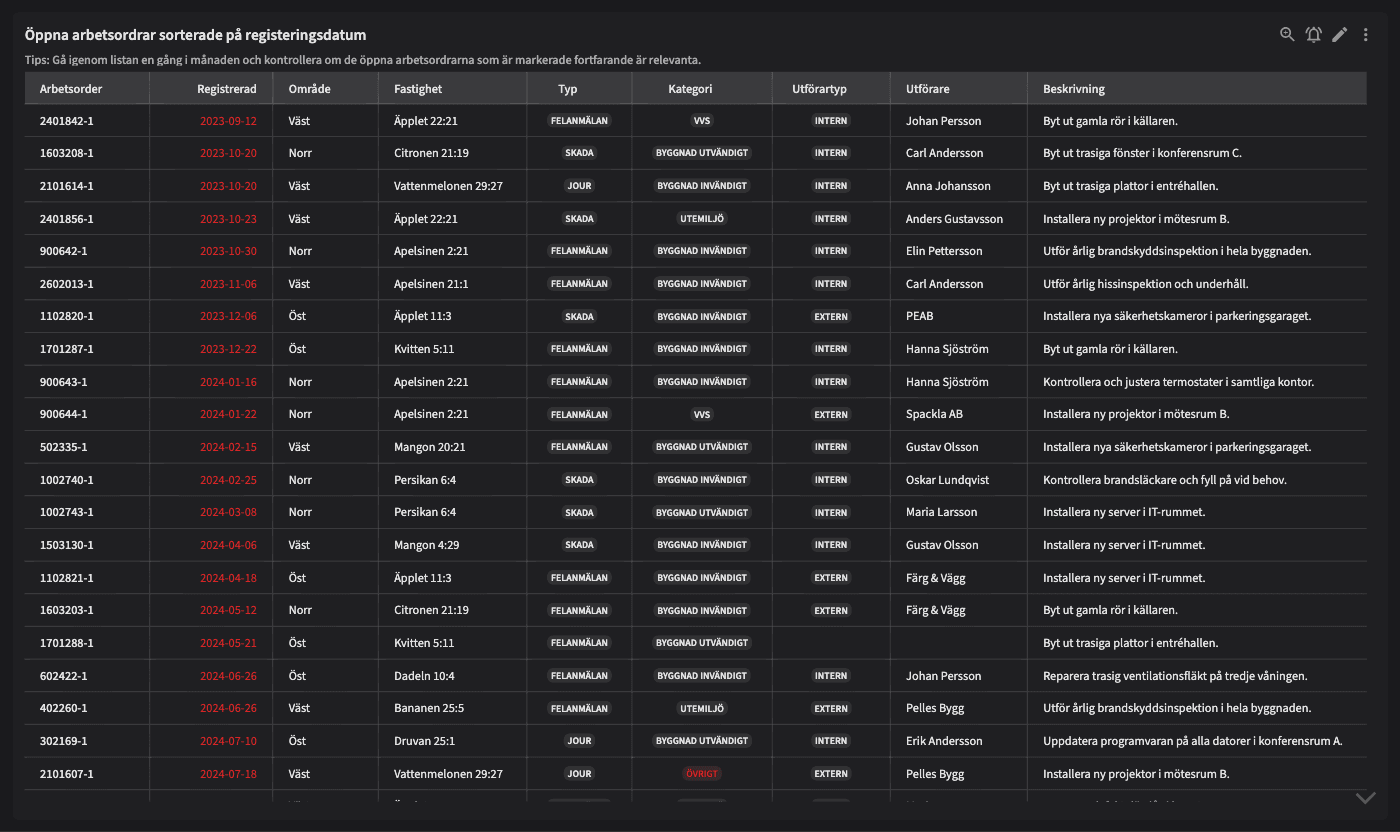Sort table by Kategori column header
The width and height of the screenshot is (1400, 832).
[x=690, y=89]
